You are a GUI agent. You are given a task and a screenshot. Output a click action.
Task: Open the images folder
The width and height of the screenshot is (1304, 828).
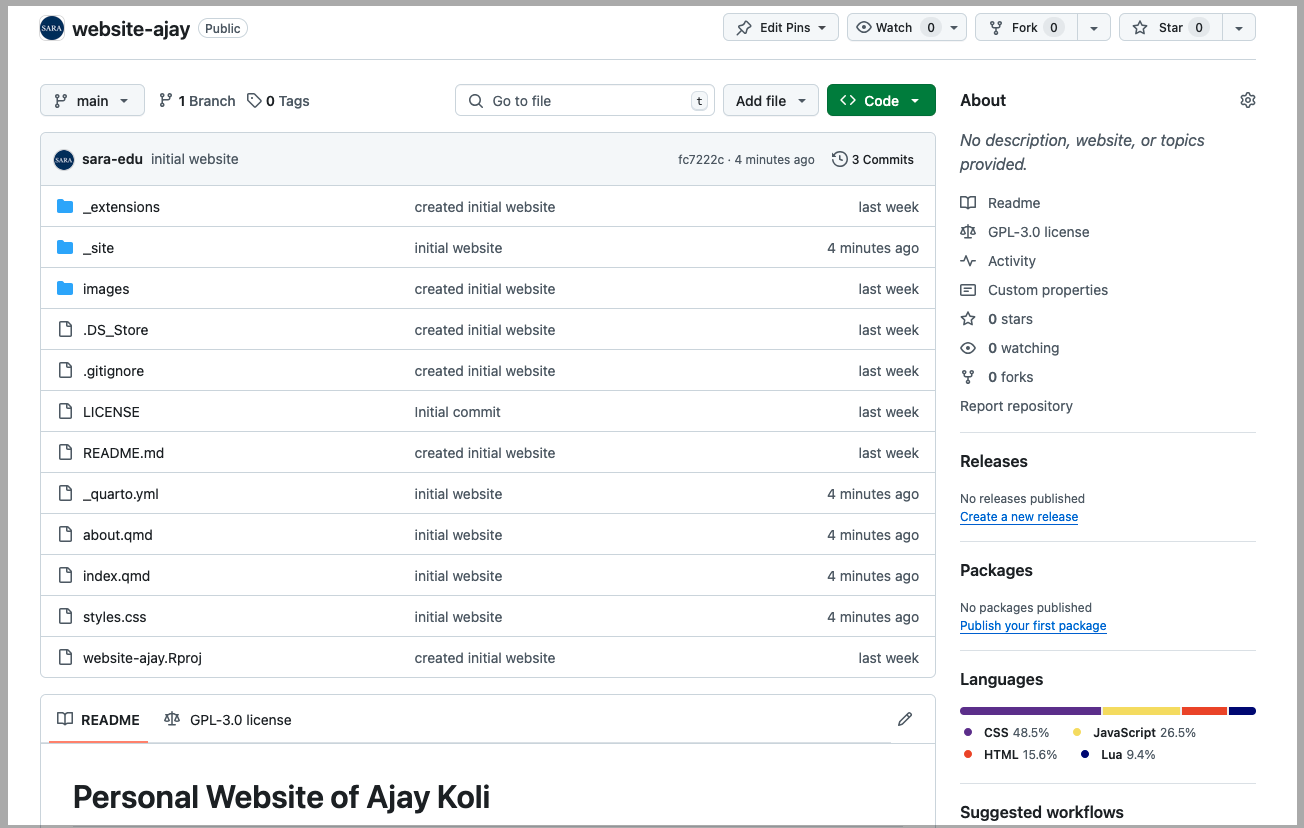point(106,289)
